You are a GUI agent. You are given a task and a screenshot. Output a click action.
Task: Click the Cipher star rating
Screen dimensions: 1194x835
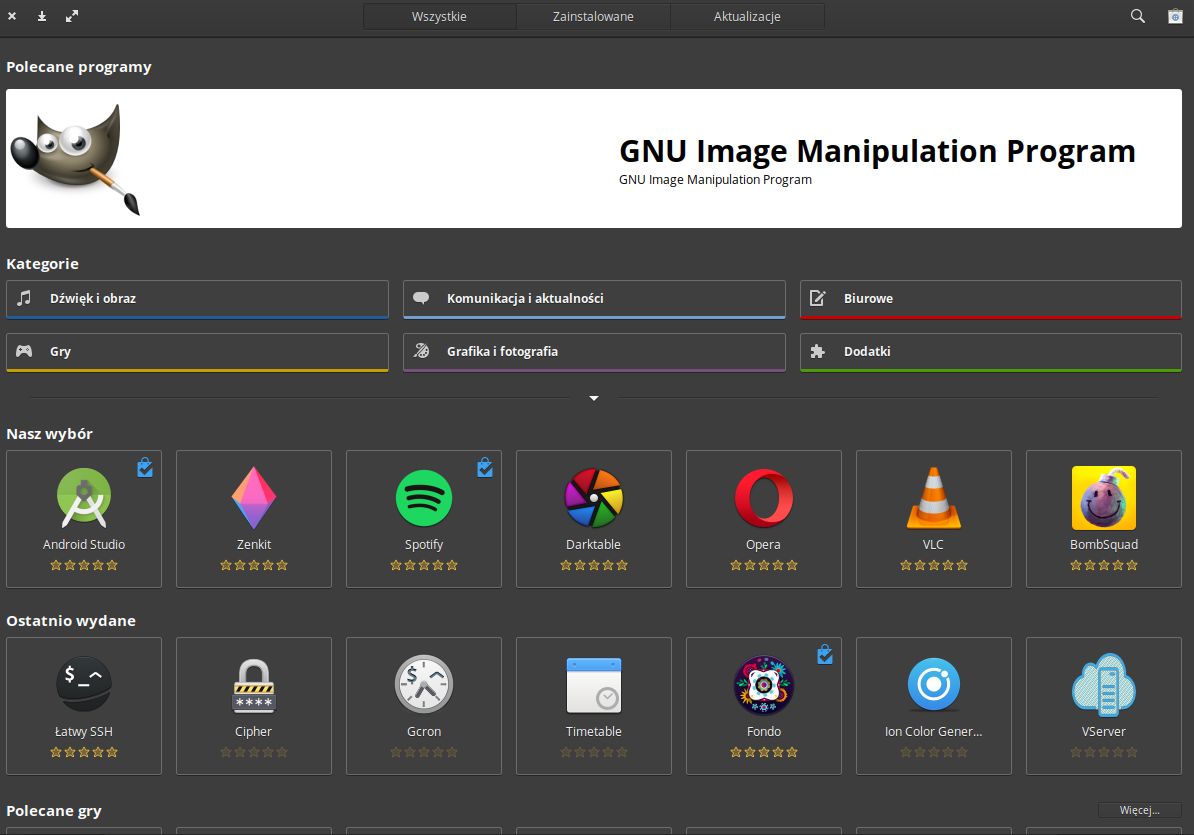[254, 752]
